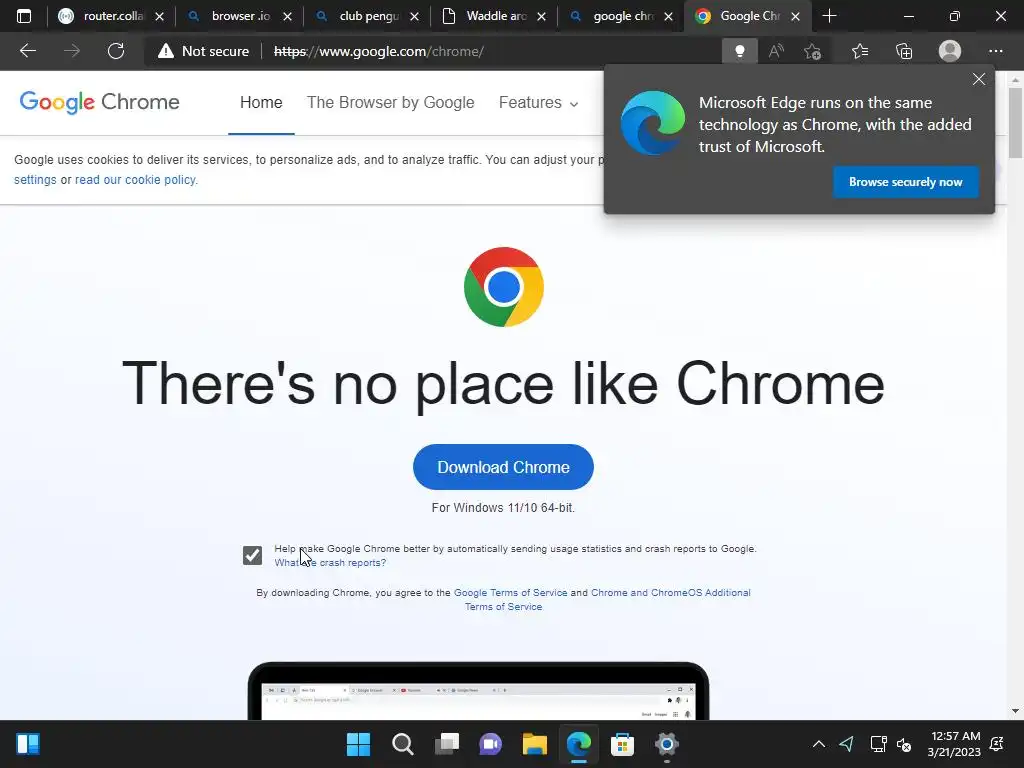Open The Browser by Google page
This screenshot has height=768, width=1024.
391,103
